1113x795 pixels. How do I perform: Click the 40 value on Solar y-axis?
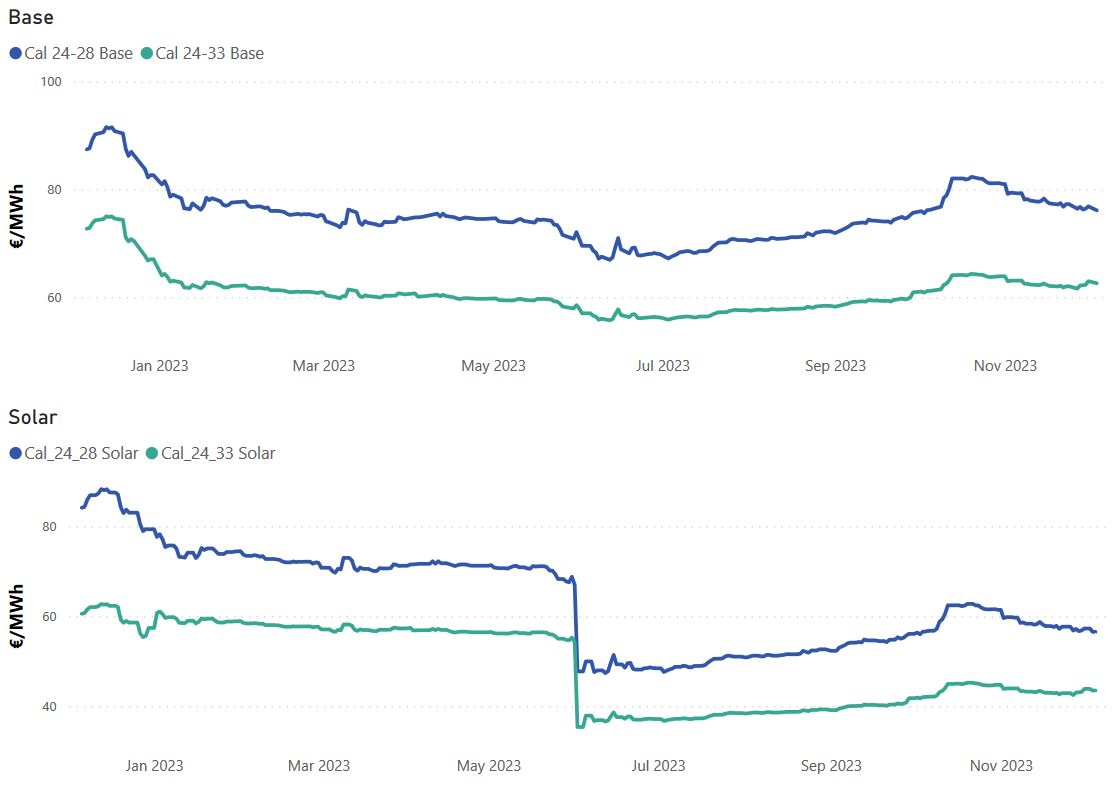49,707
